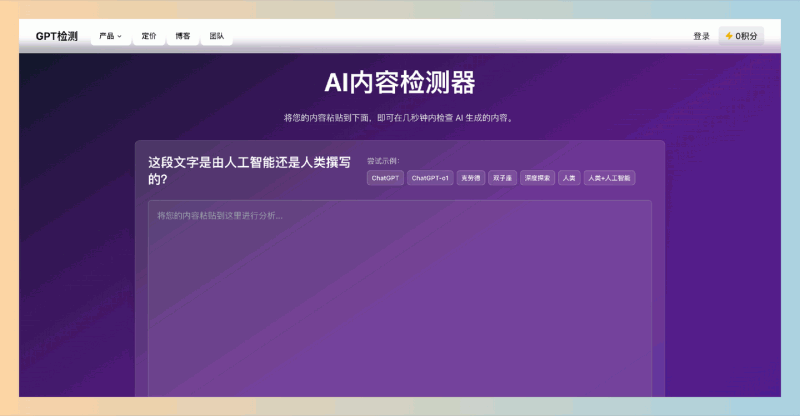Load the ChatGPT example
Screen dimensions: 800x416
point(385,178)
